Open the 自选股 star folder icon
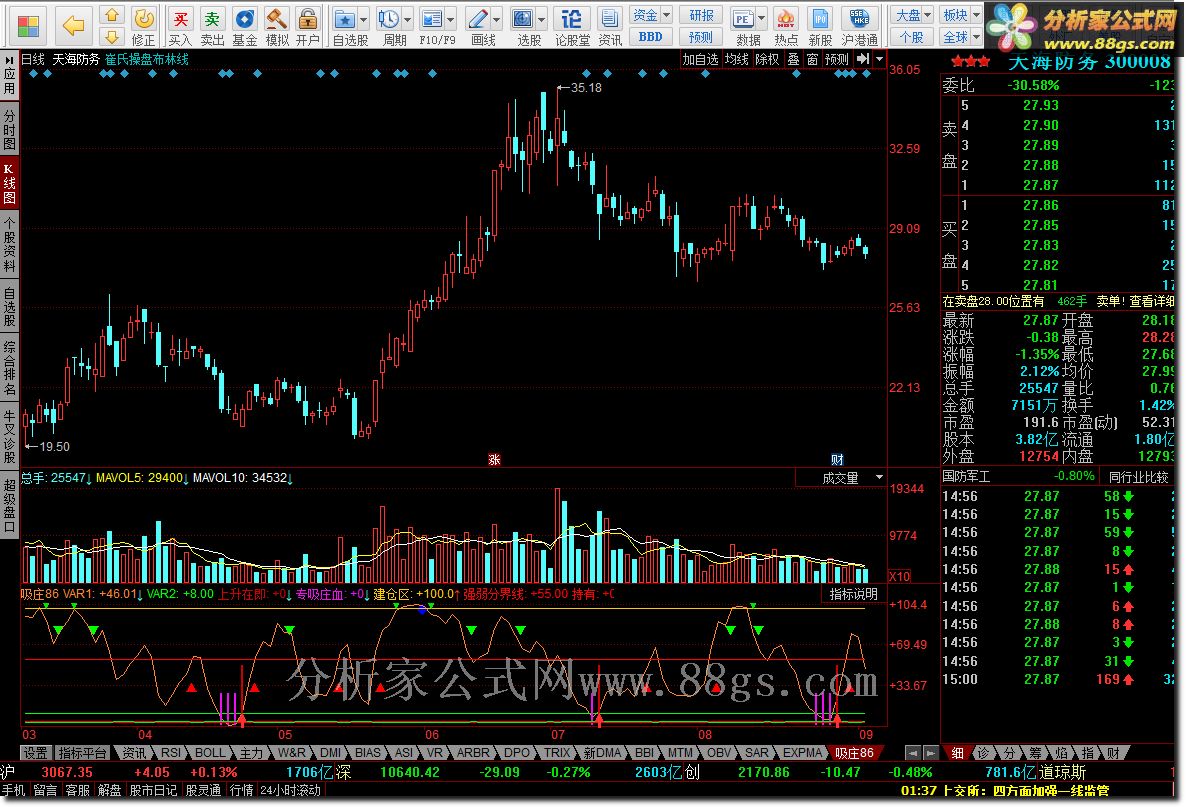 (345, 19)
